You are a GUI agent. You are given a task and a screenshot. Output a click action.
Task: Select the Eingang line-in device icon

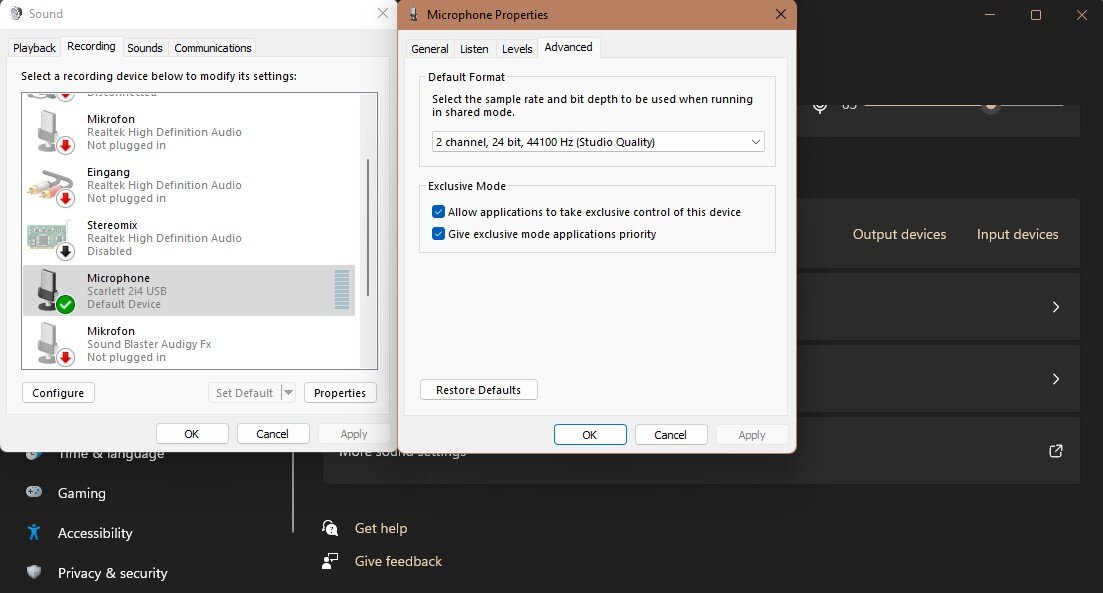coord(50,185)
